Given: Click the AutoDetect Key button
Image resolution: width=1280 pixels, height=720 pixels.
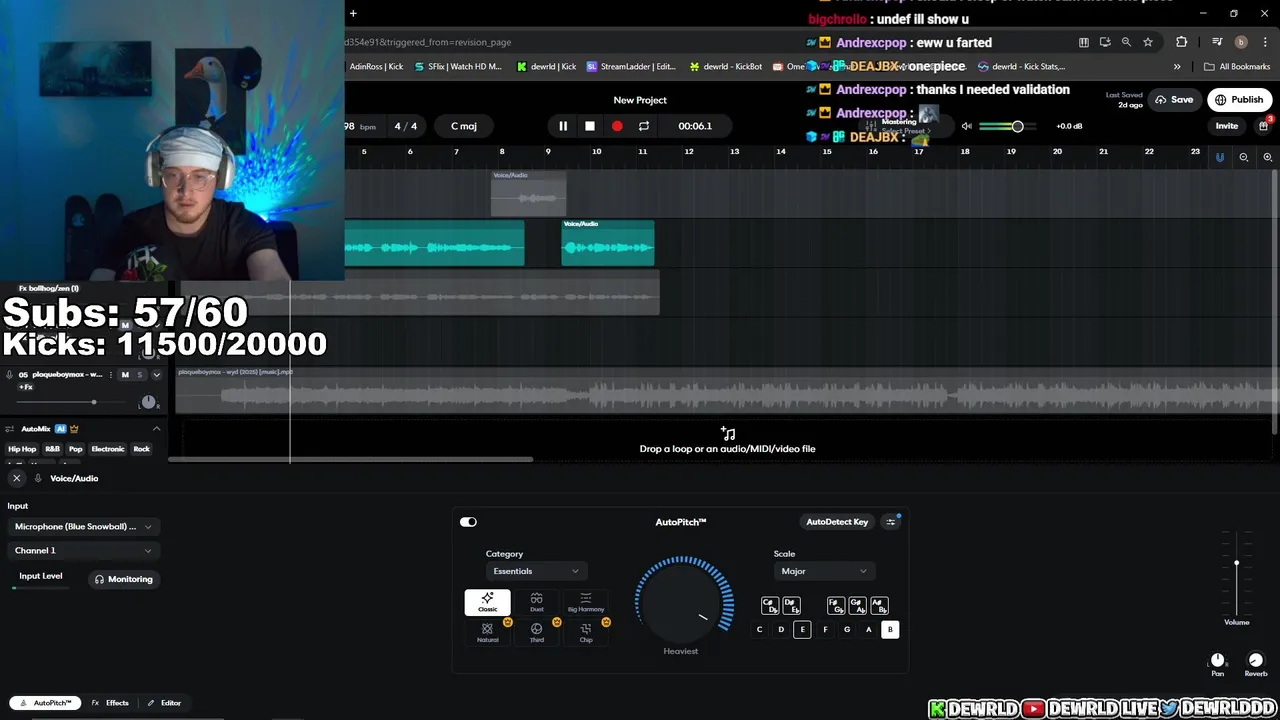Looking at the screenshot, I should (837, 522).
